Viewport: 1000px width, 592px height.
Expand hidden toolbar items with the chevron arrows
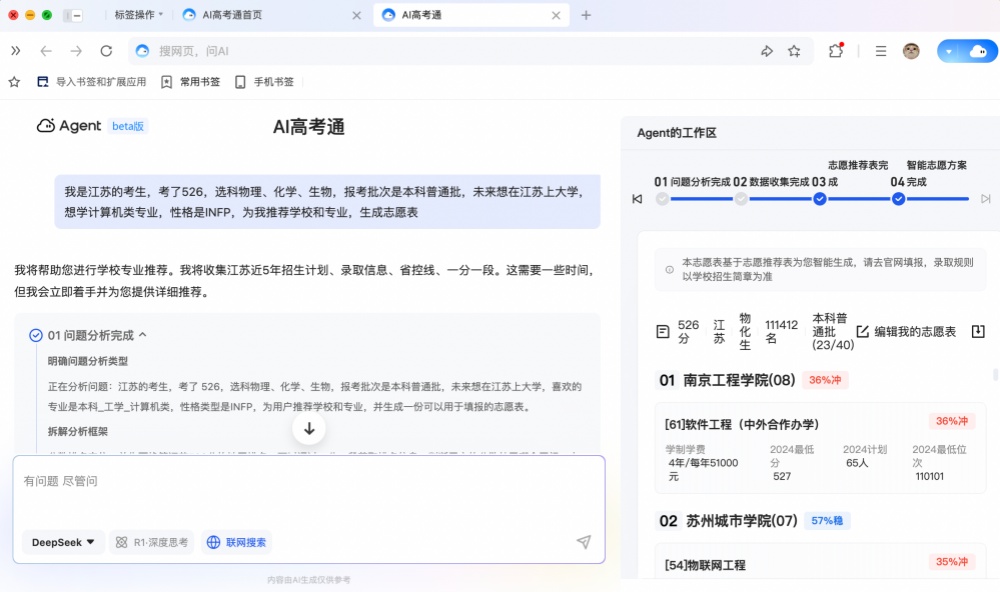click(14, 50)
